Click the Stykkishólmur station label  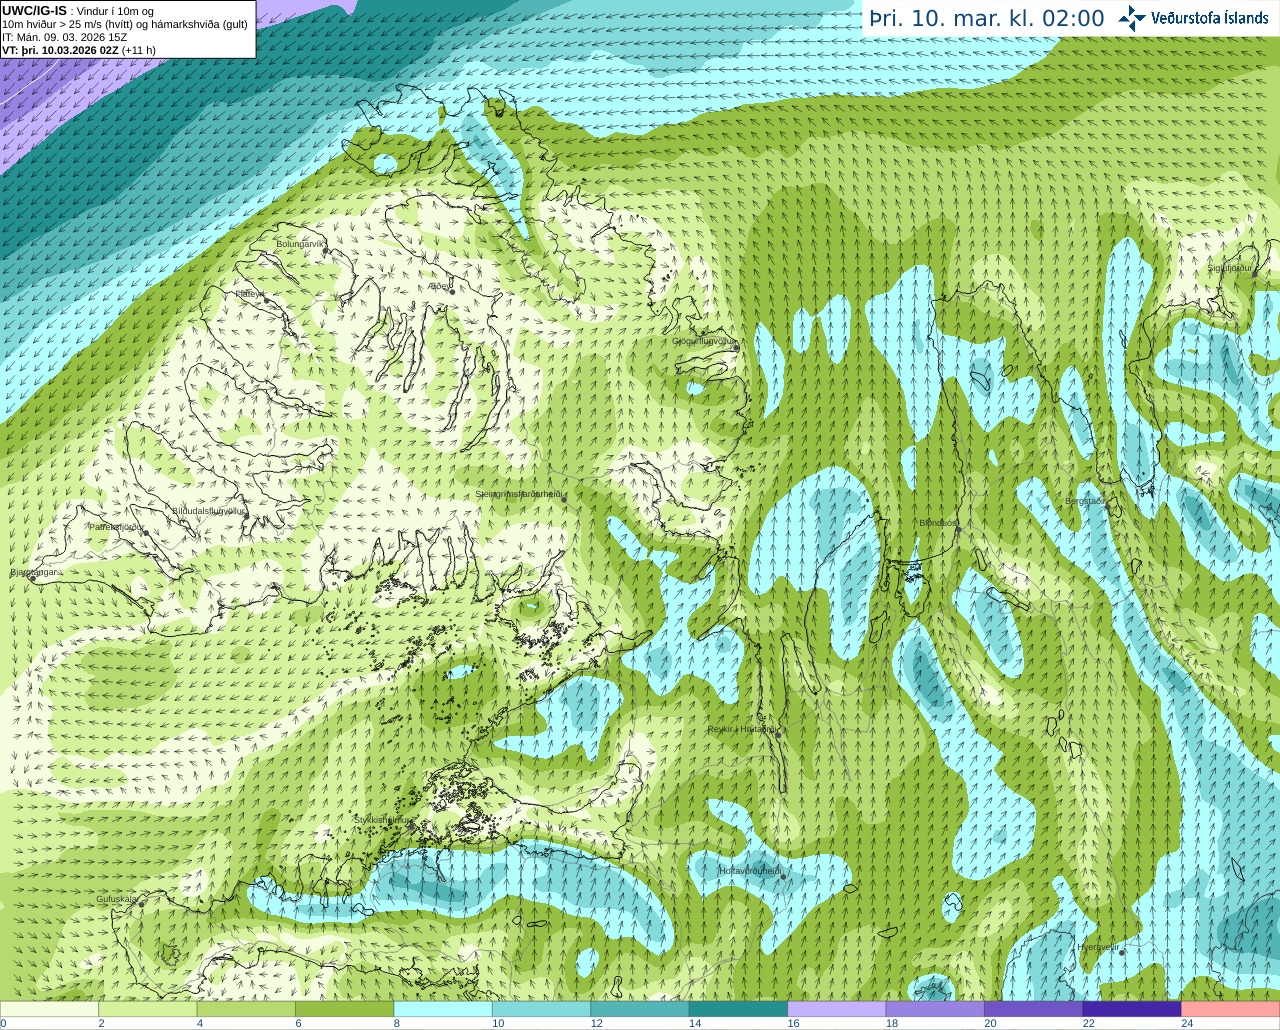pos(383,819)
